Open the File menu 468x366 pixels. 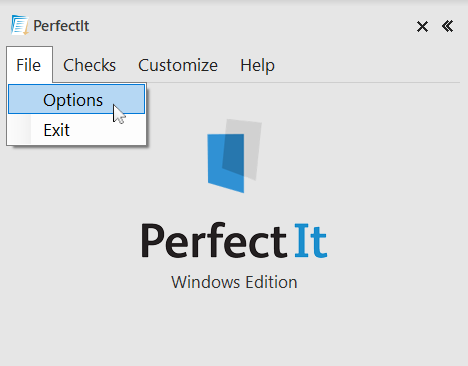point(29,65)
